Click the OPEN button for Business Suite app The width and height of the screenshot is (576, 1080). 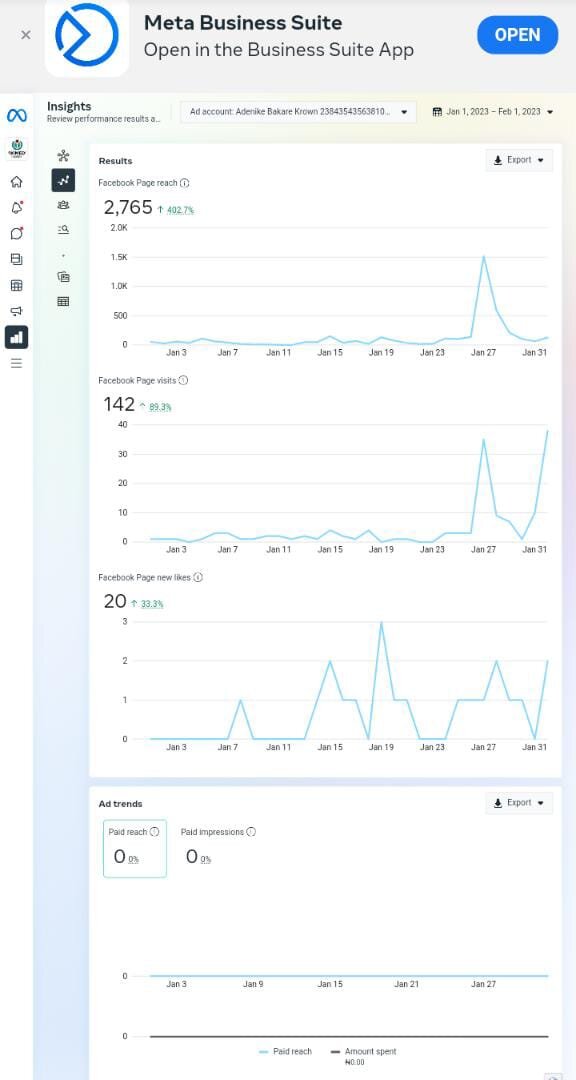tap(517, 35)
